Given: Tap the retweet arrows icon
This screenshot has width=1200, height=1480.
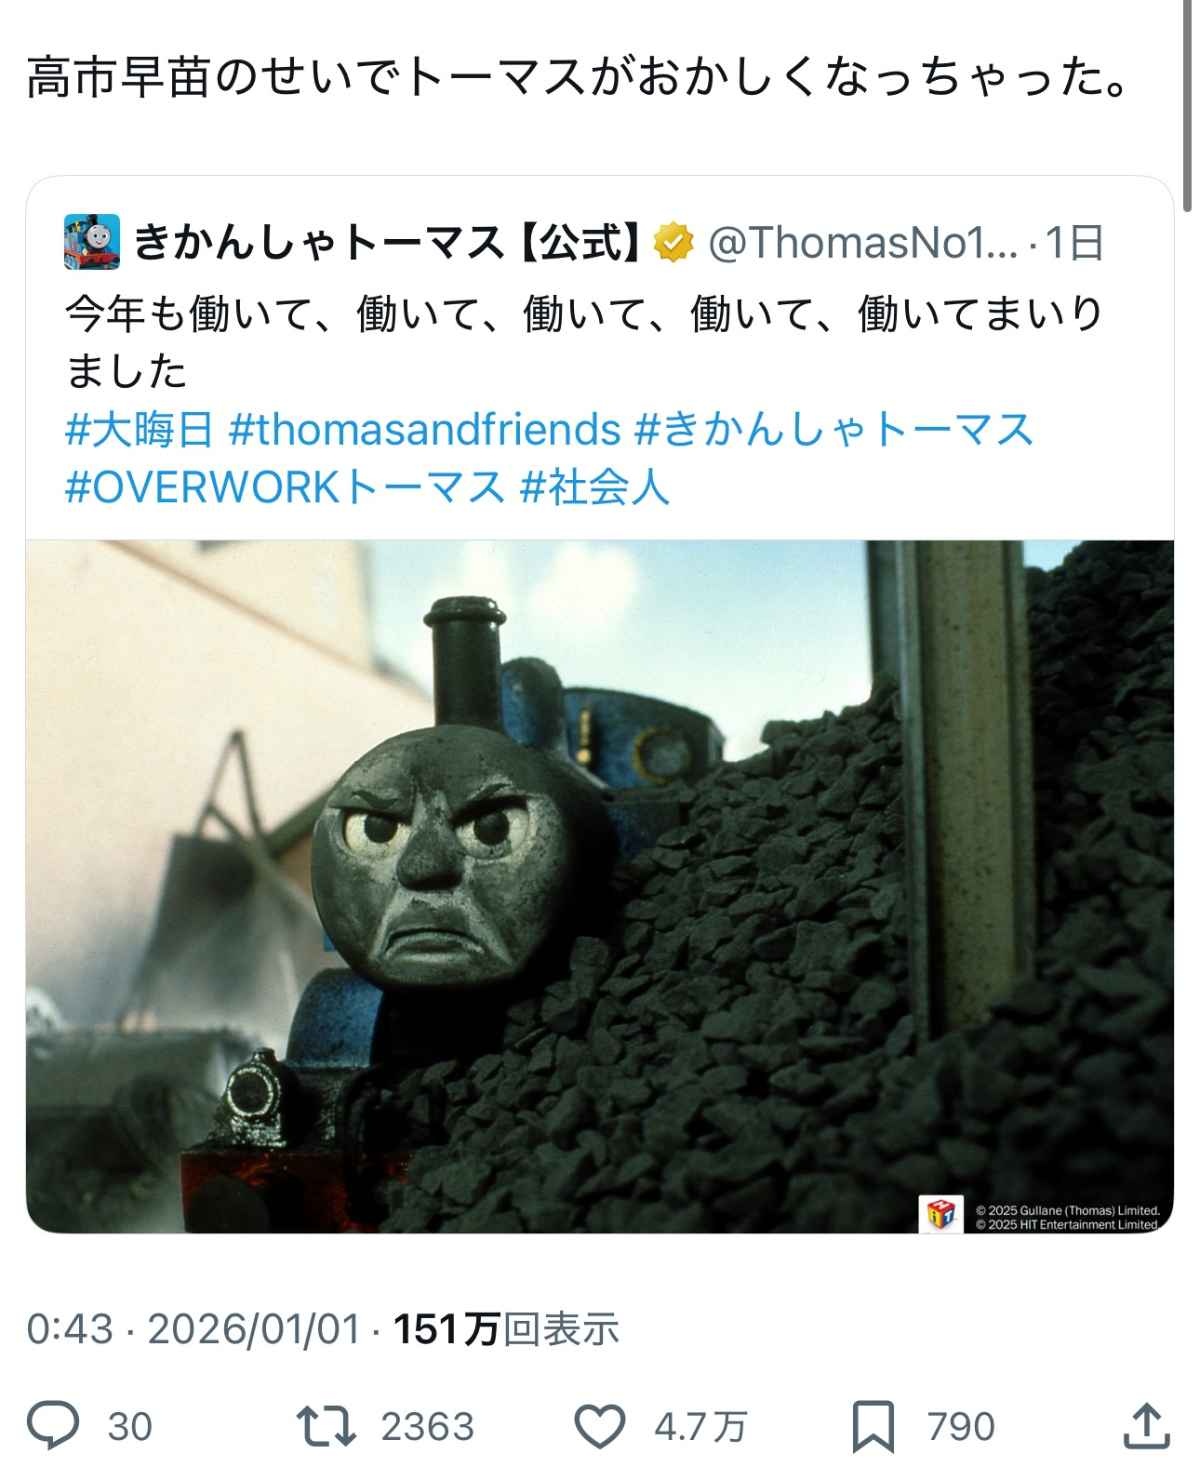Looking at the screenshot, I should [x=326, y=1426].
